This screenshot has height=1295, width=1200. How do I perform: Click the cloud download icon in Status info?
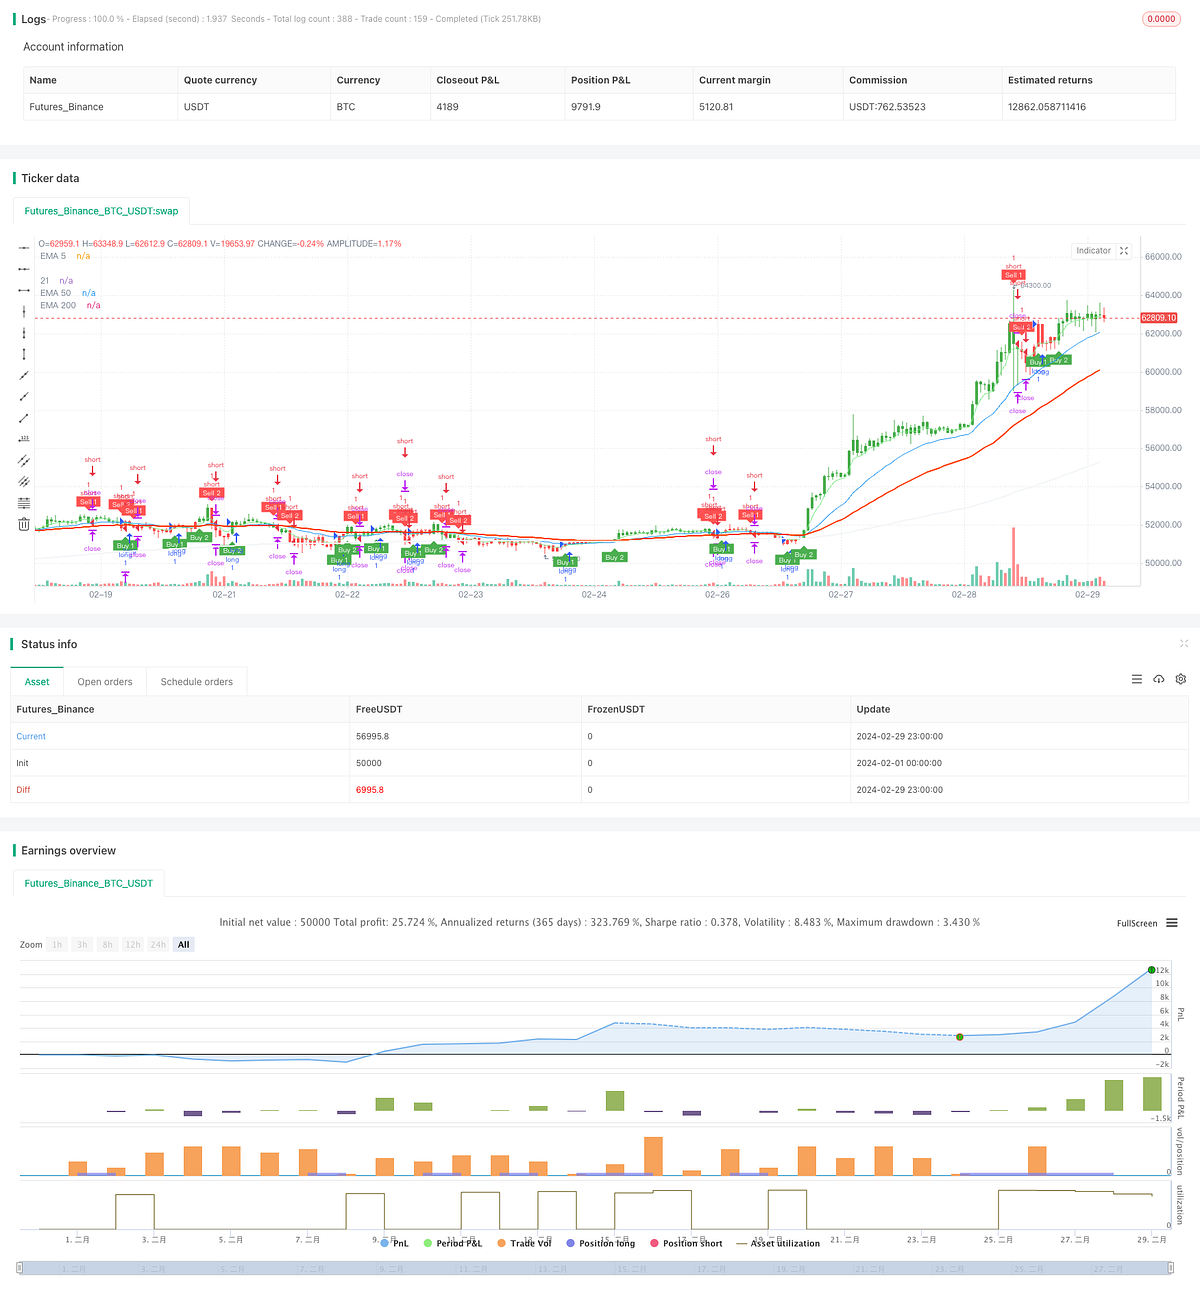click(x=1158, y=679)
